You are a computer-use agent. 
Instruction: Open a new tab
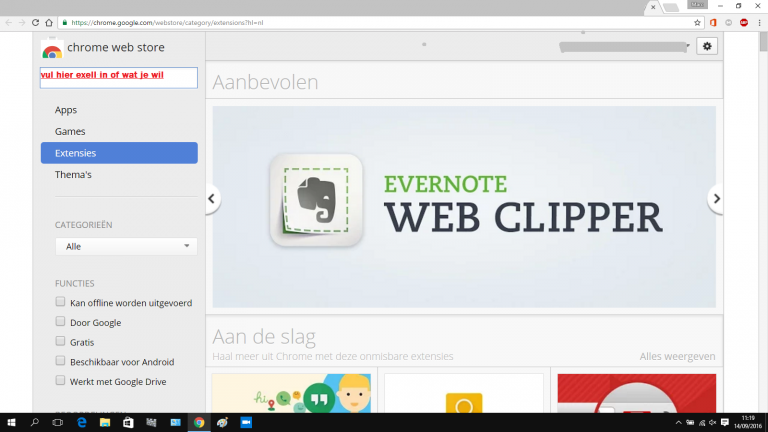pyautogui.click(x=671, y=7)
